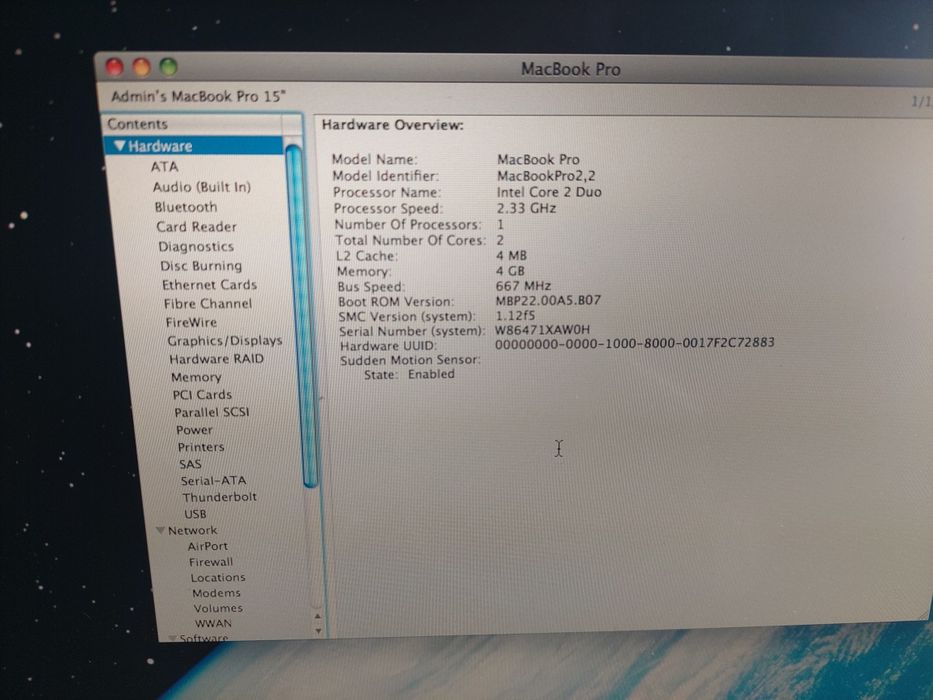Open Volumes under Network
The image size is (933, 700).
click(x=218, y=608)
